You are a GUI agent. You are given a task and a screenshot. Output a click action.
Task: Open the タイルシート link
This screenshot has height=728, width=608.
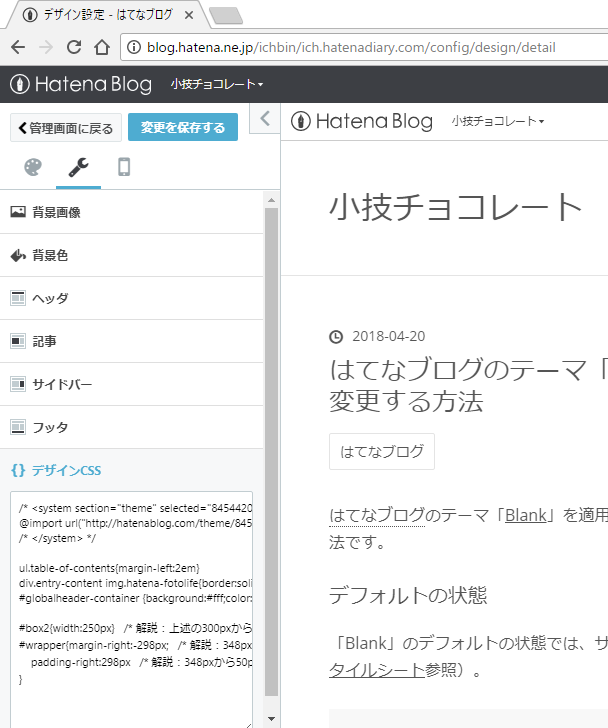377,670
